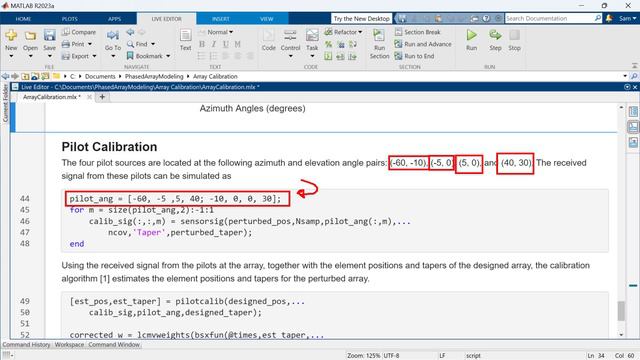The image size is (640, 360).
Task: Toggle underline text formatting
Action: coord(226,44)
